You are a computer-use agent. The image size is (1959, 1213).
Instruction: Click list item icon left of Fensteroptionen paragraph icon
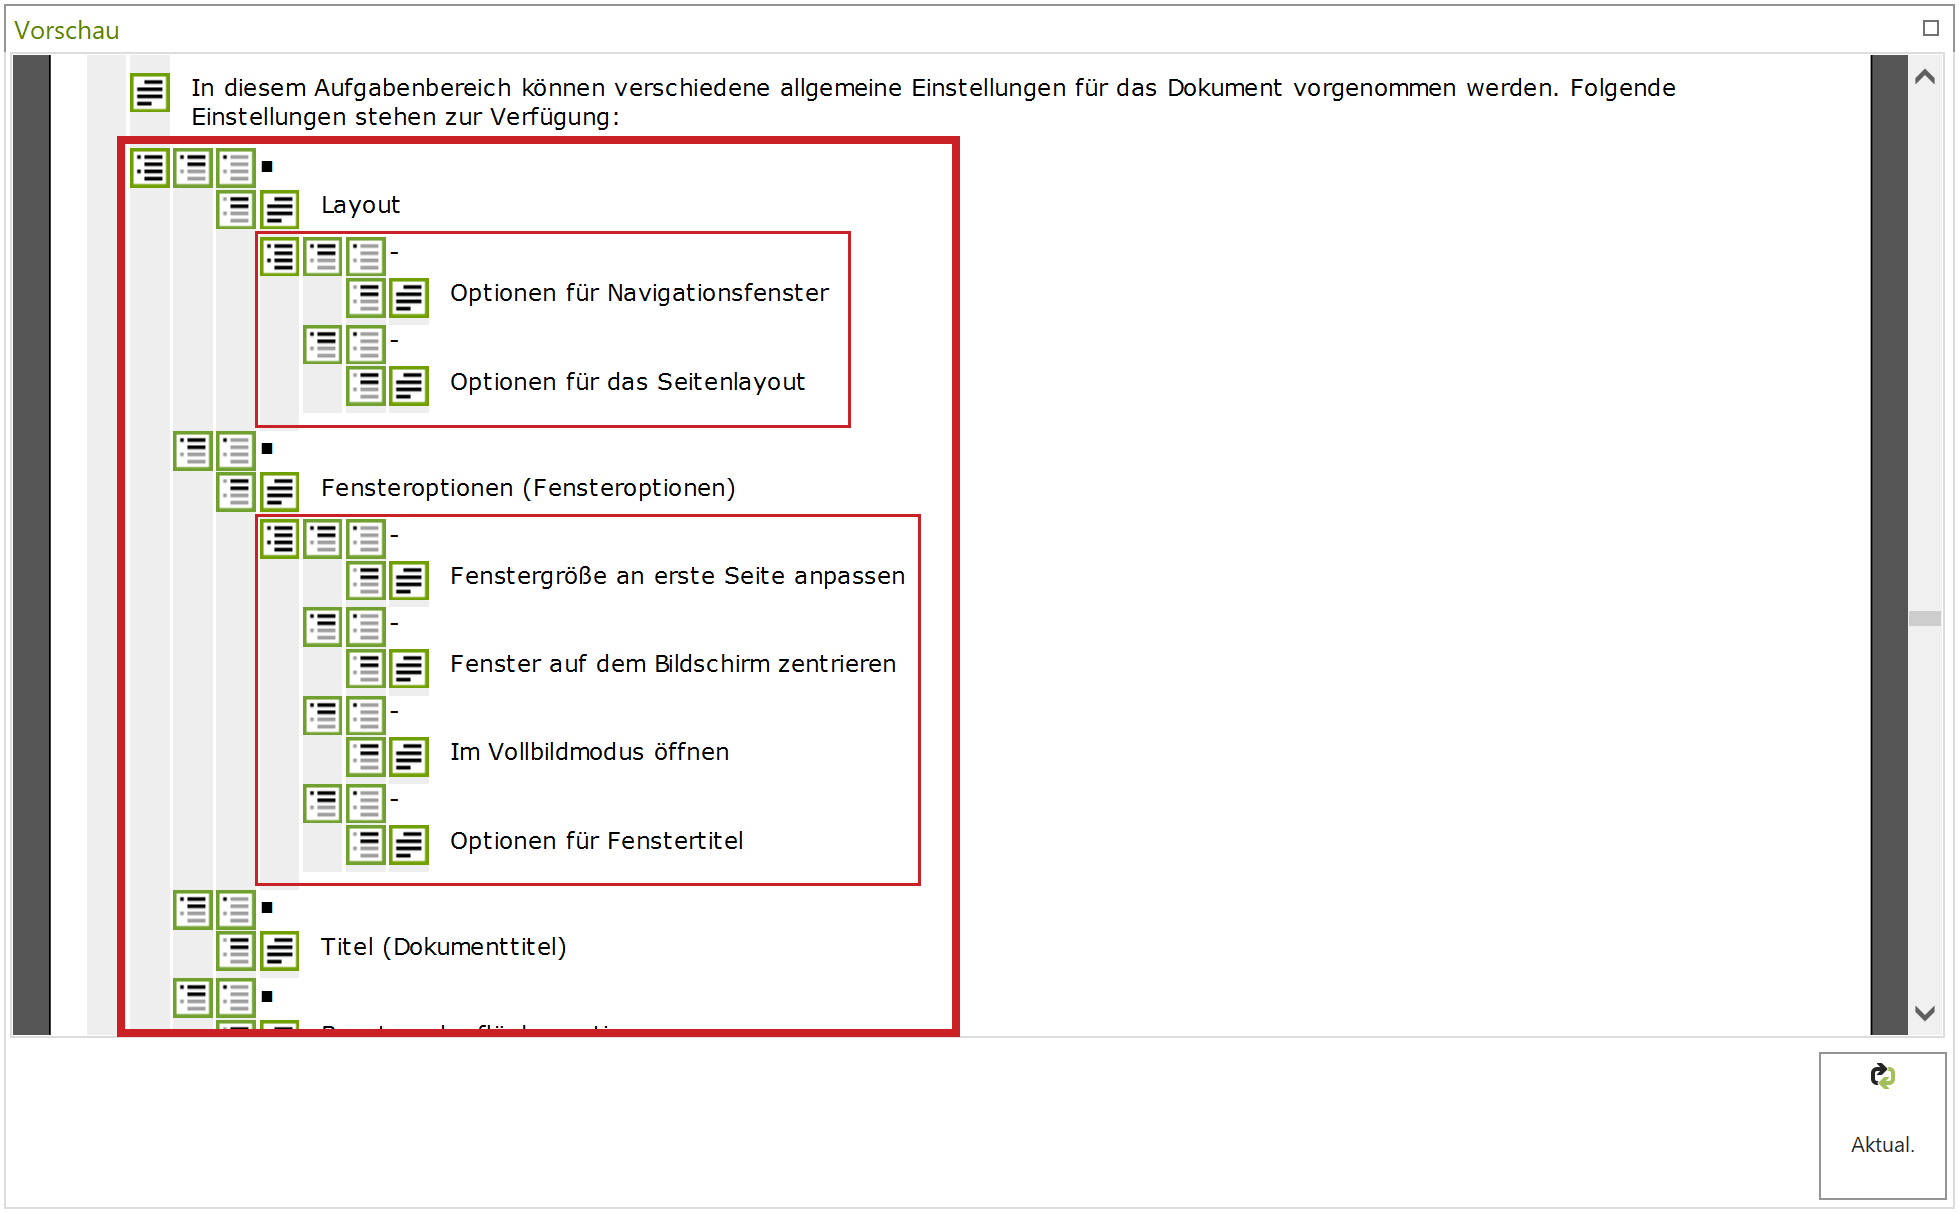tap(236, 492)
